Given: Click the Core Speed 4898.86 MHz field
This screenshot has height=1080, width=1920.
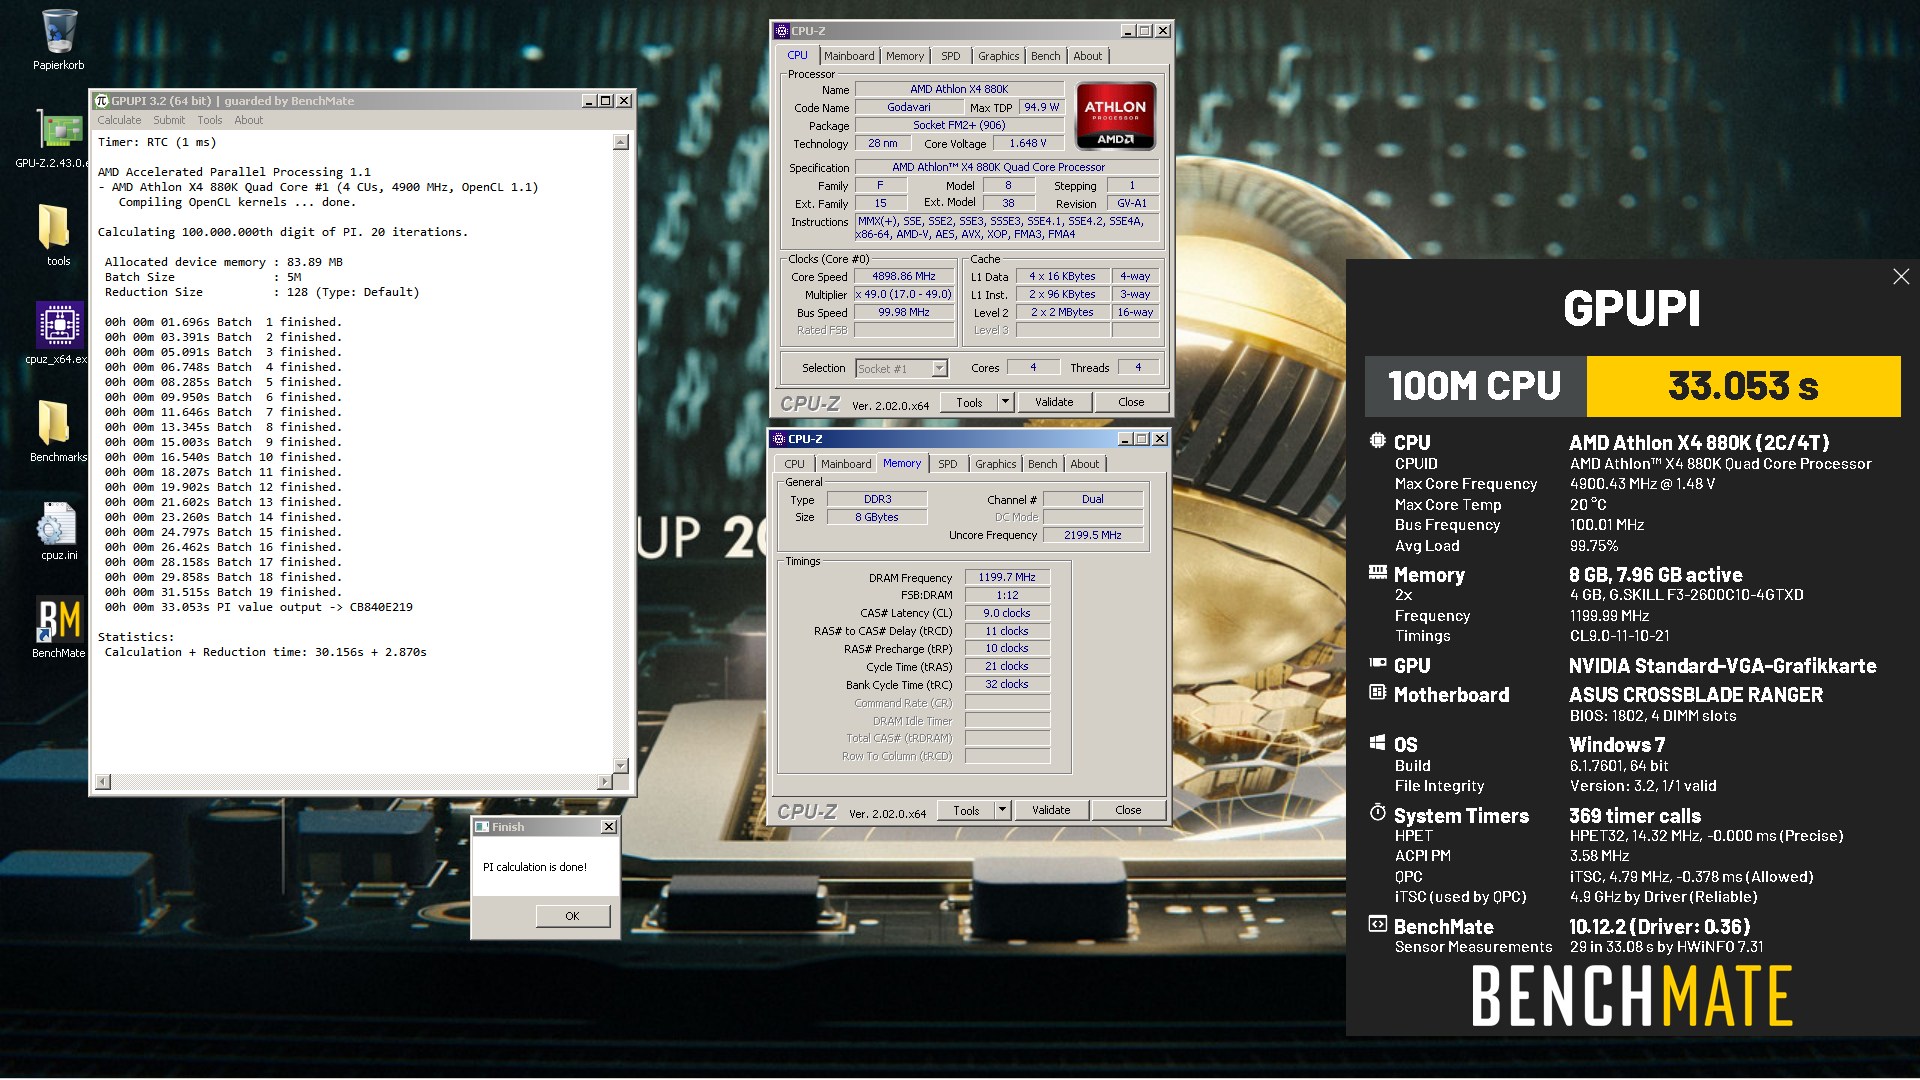Looking at the screenshot, I should (904, 277).
